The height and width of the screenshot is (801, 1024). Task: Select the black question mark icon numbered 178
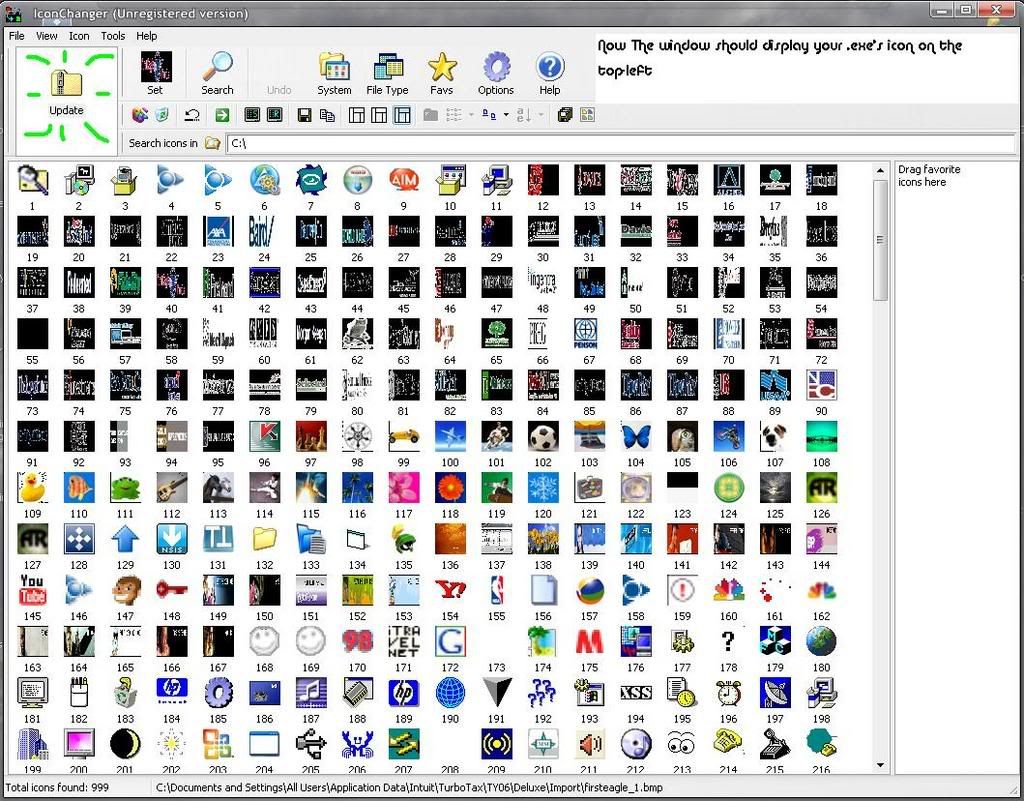[728, 642]
